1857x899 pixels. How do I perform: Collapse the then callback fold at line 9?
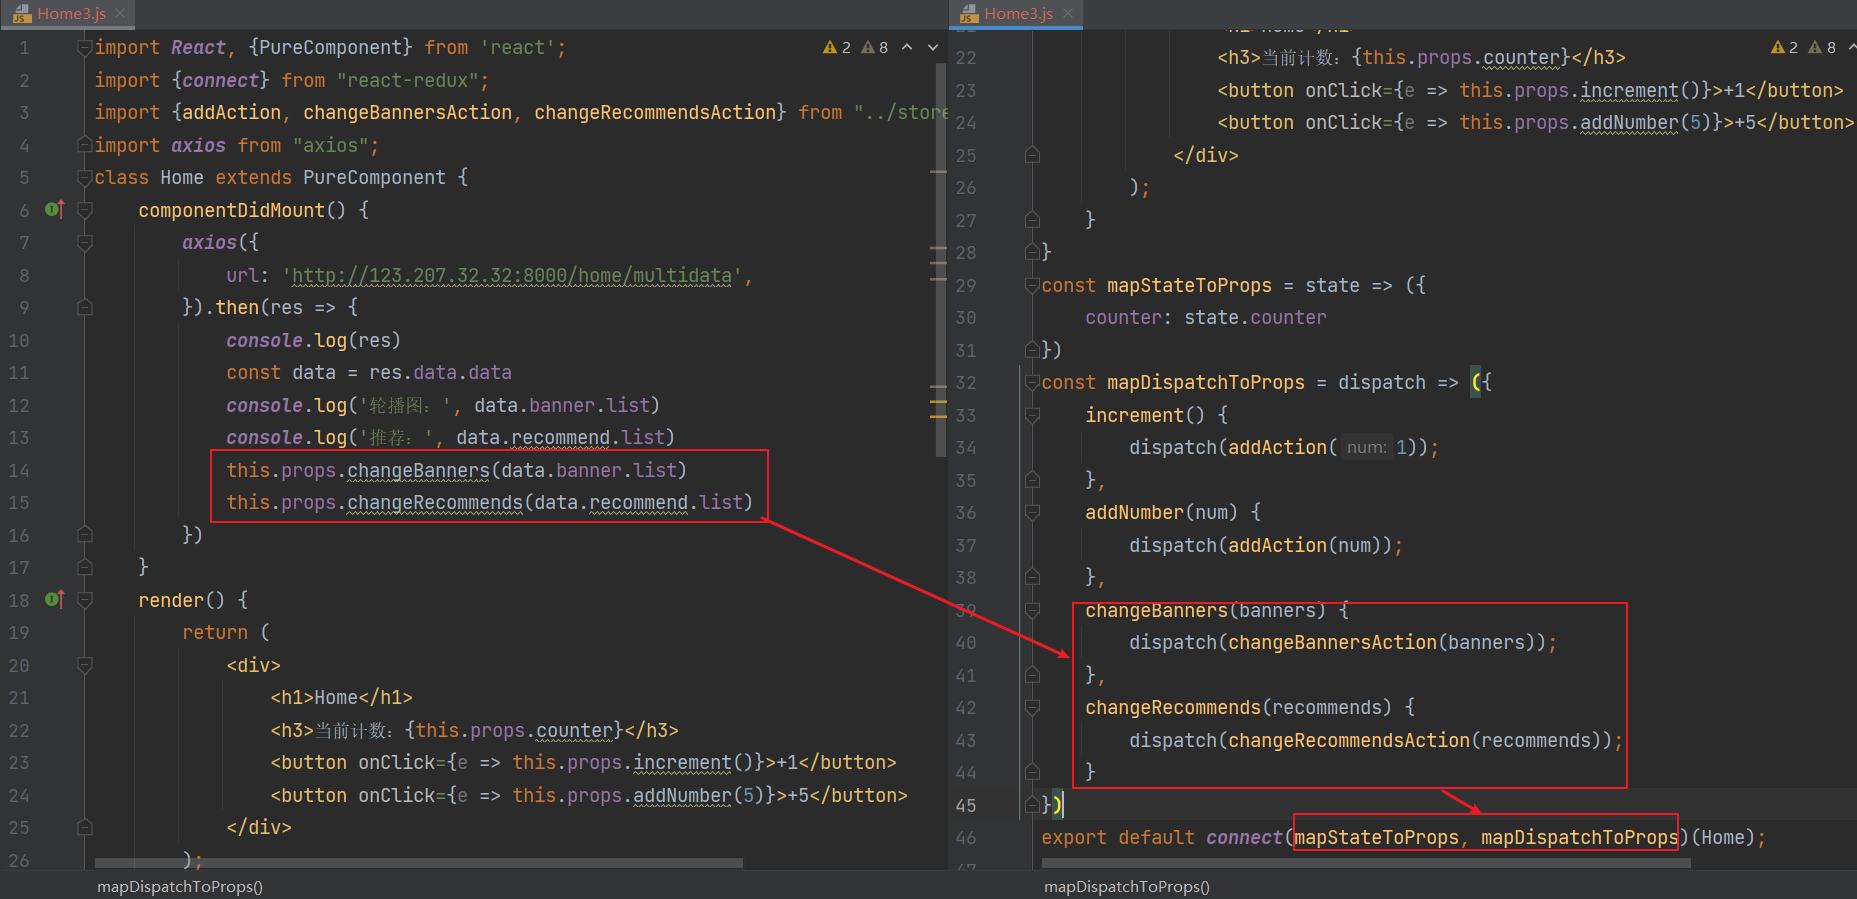click(85, 307)
